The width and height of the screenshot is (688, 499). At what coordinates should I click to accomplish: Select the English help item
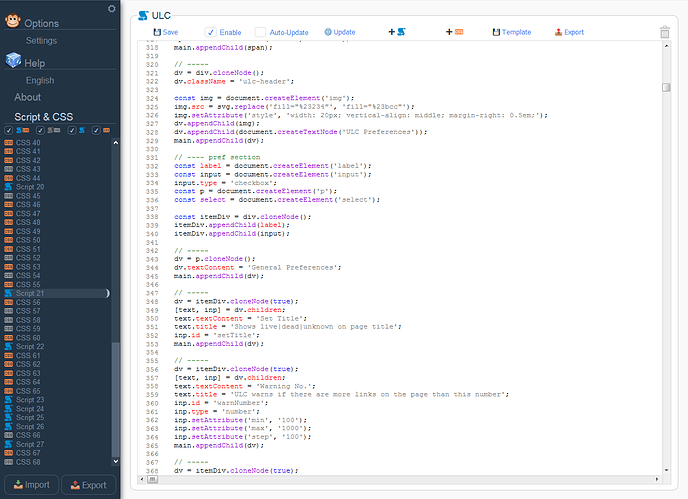(40, 80)
